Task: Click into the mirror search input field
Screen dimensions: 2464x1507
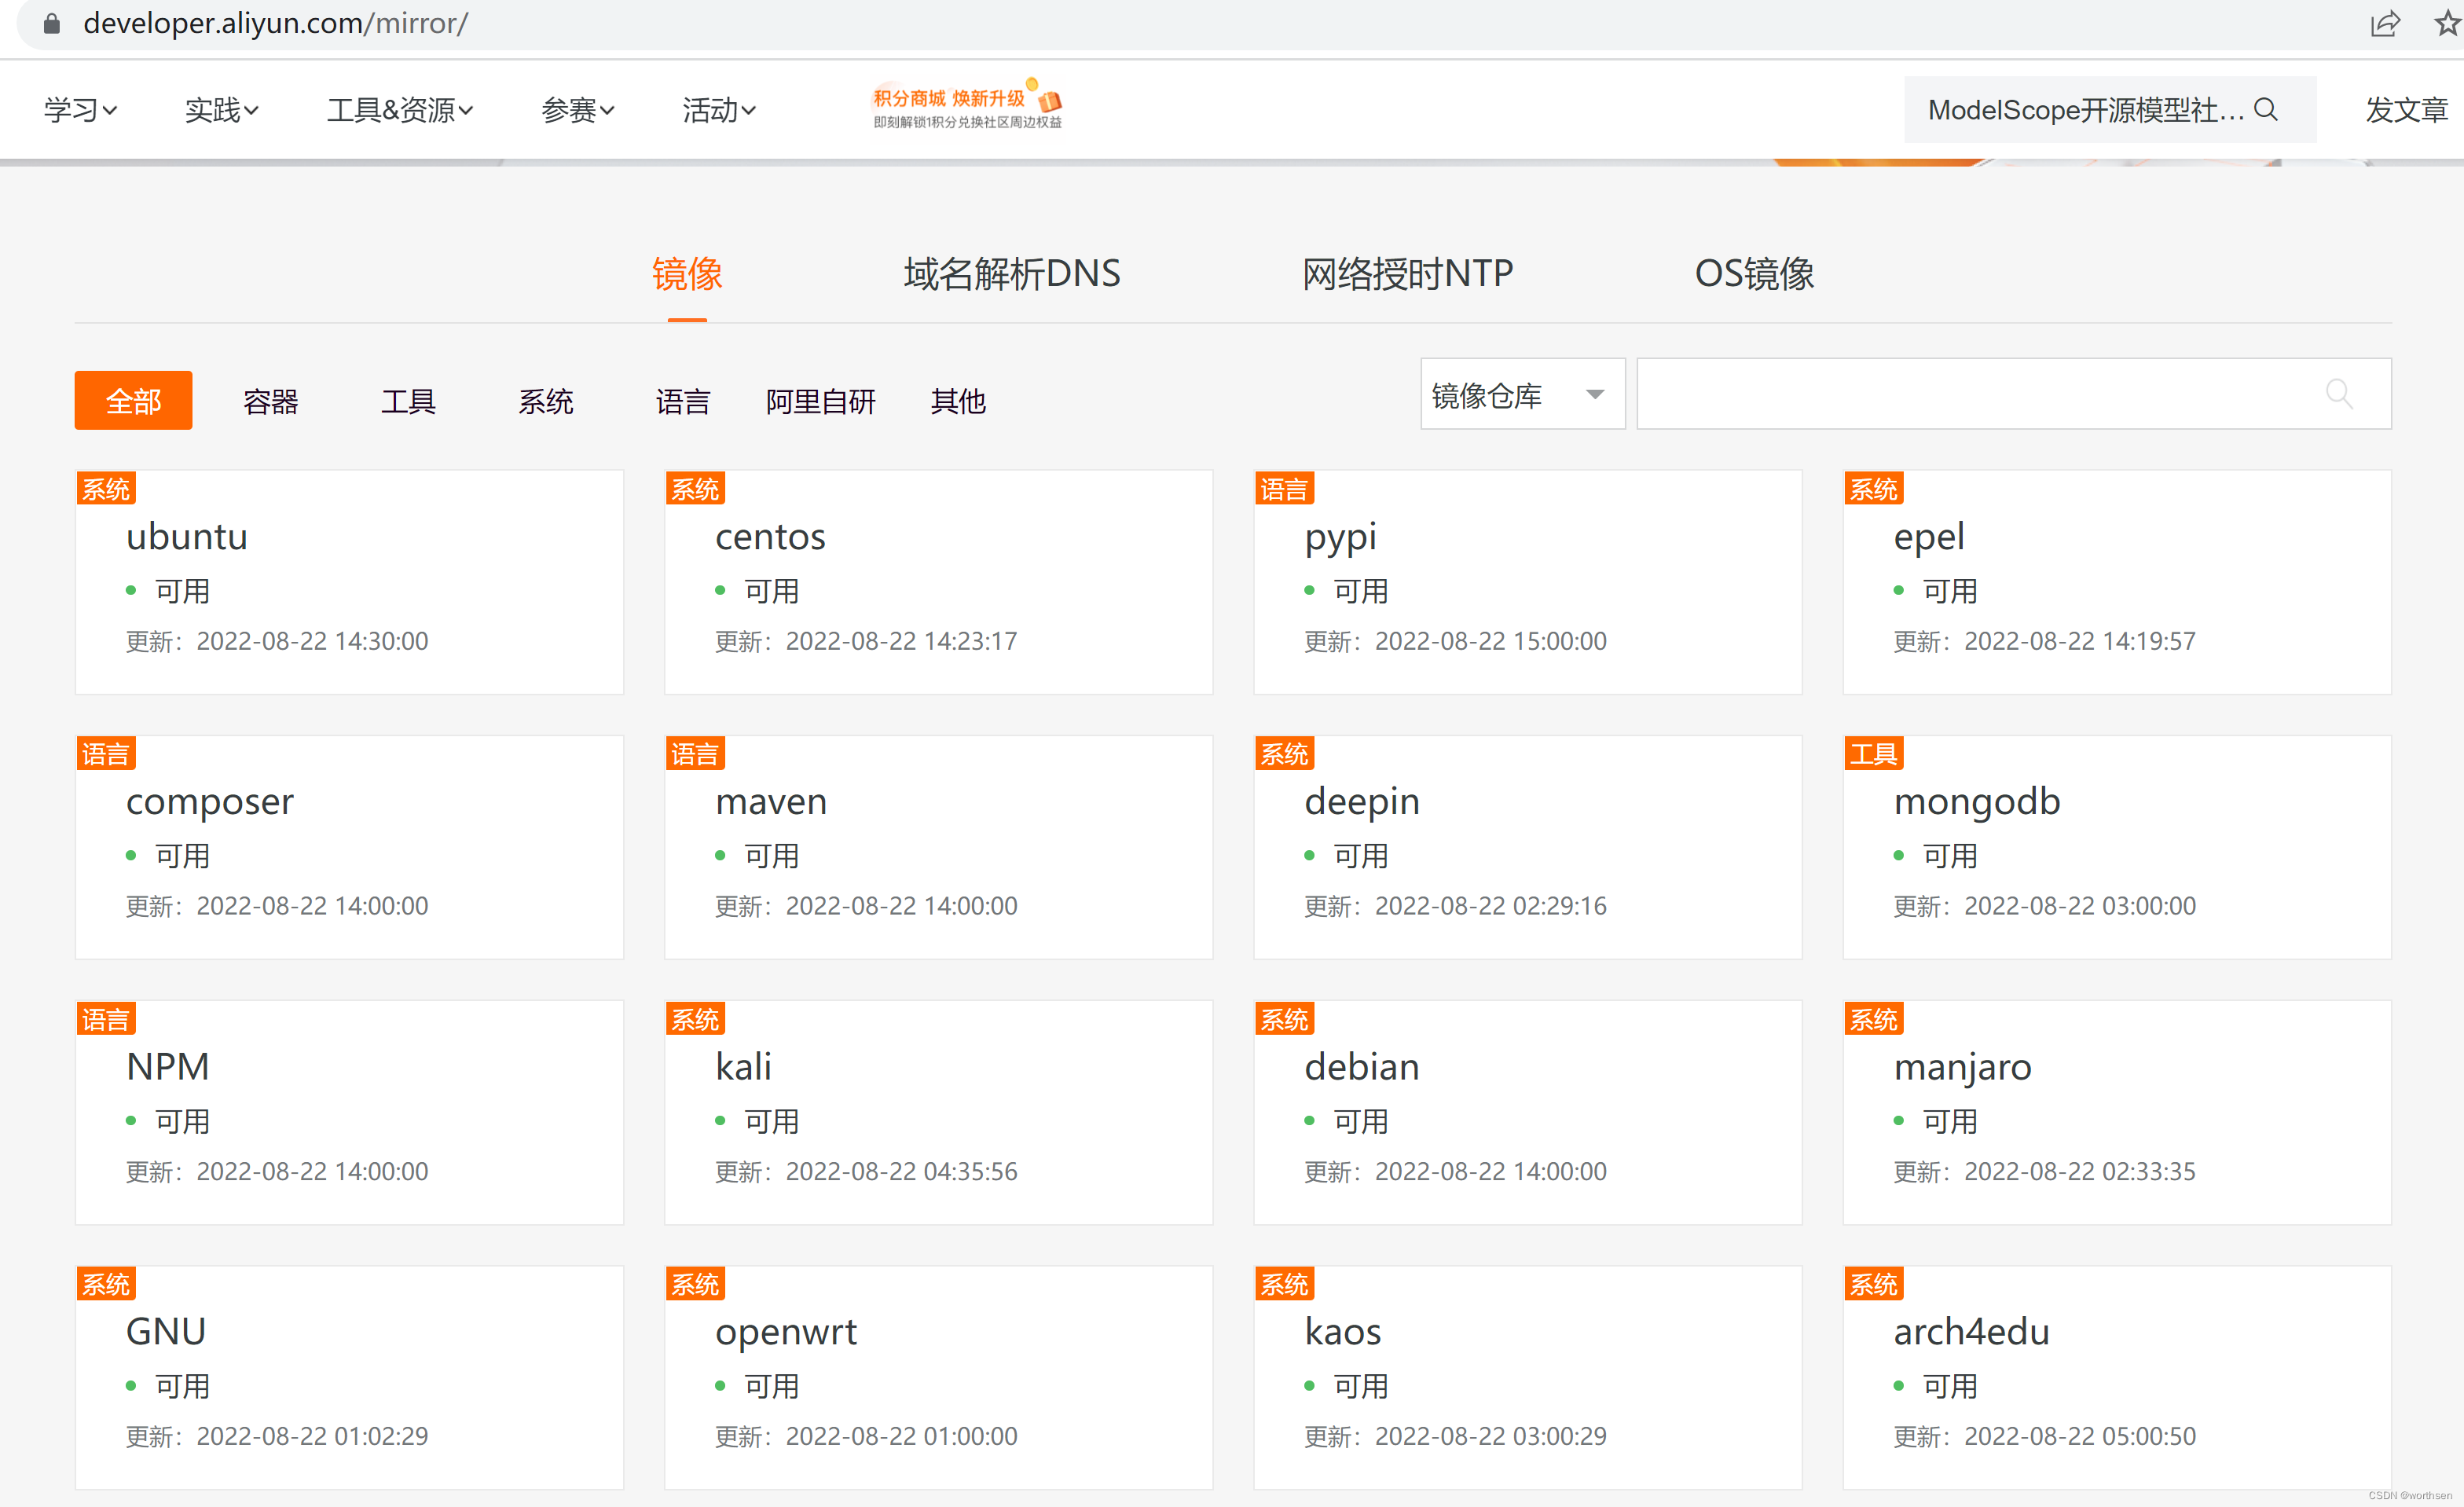Action: [x=1970, y=394]
